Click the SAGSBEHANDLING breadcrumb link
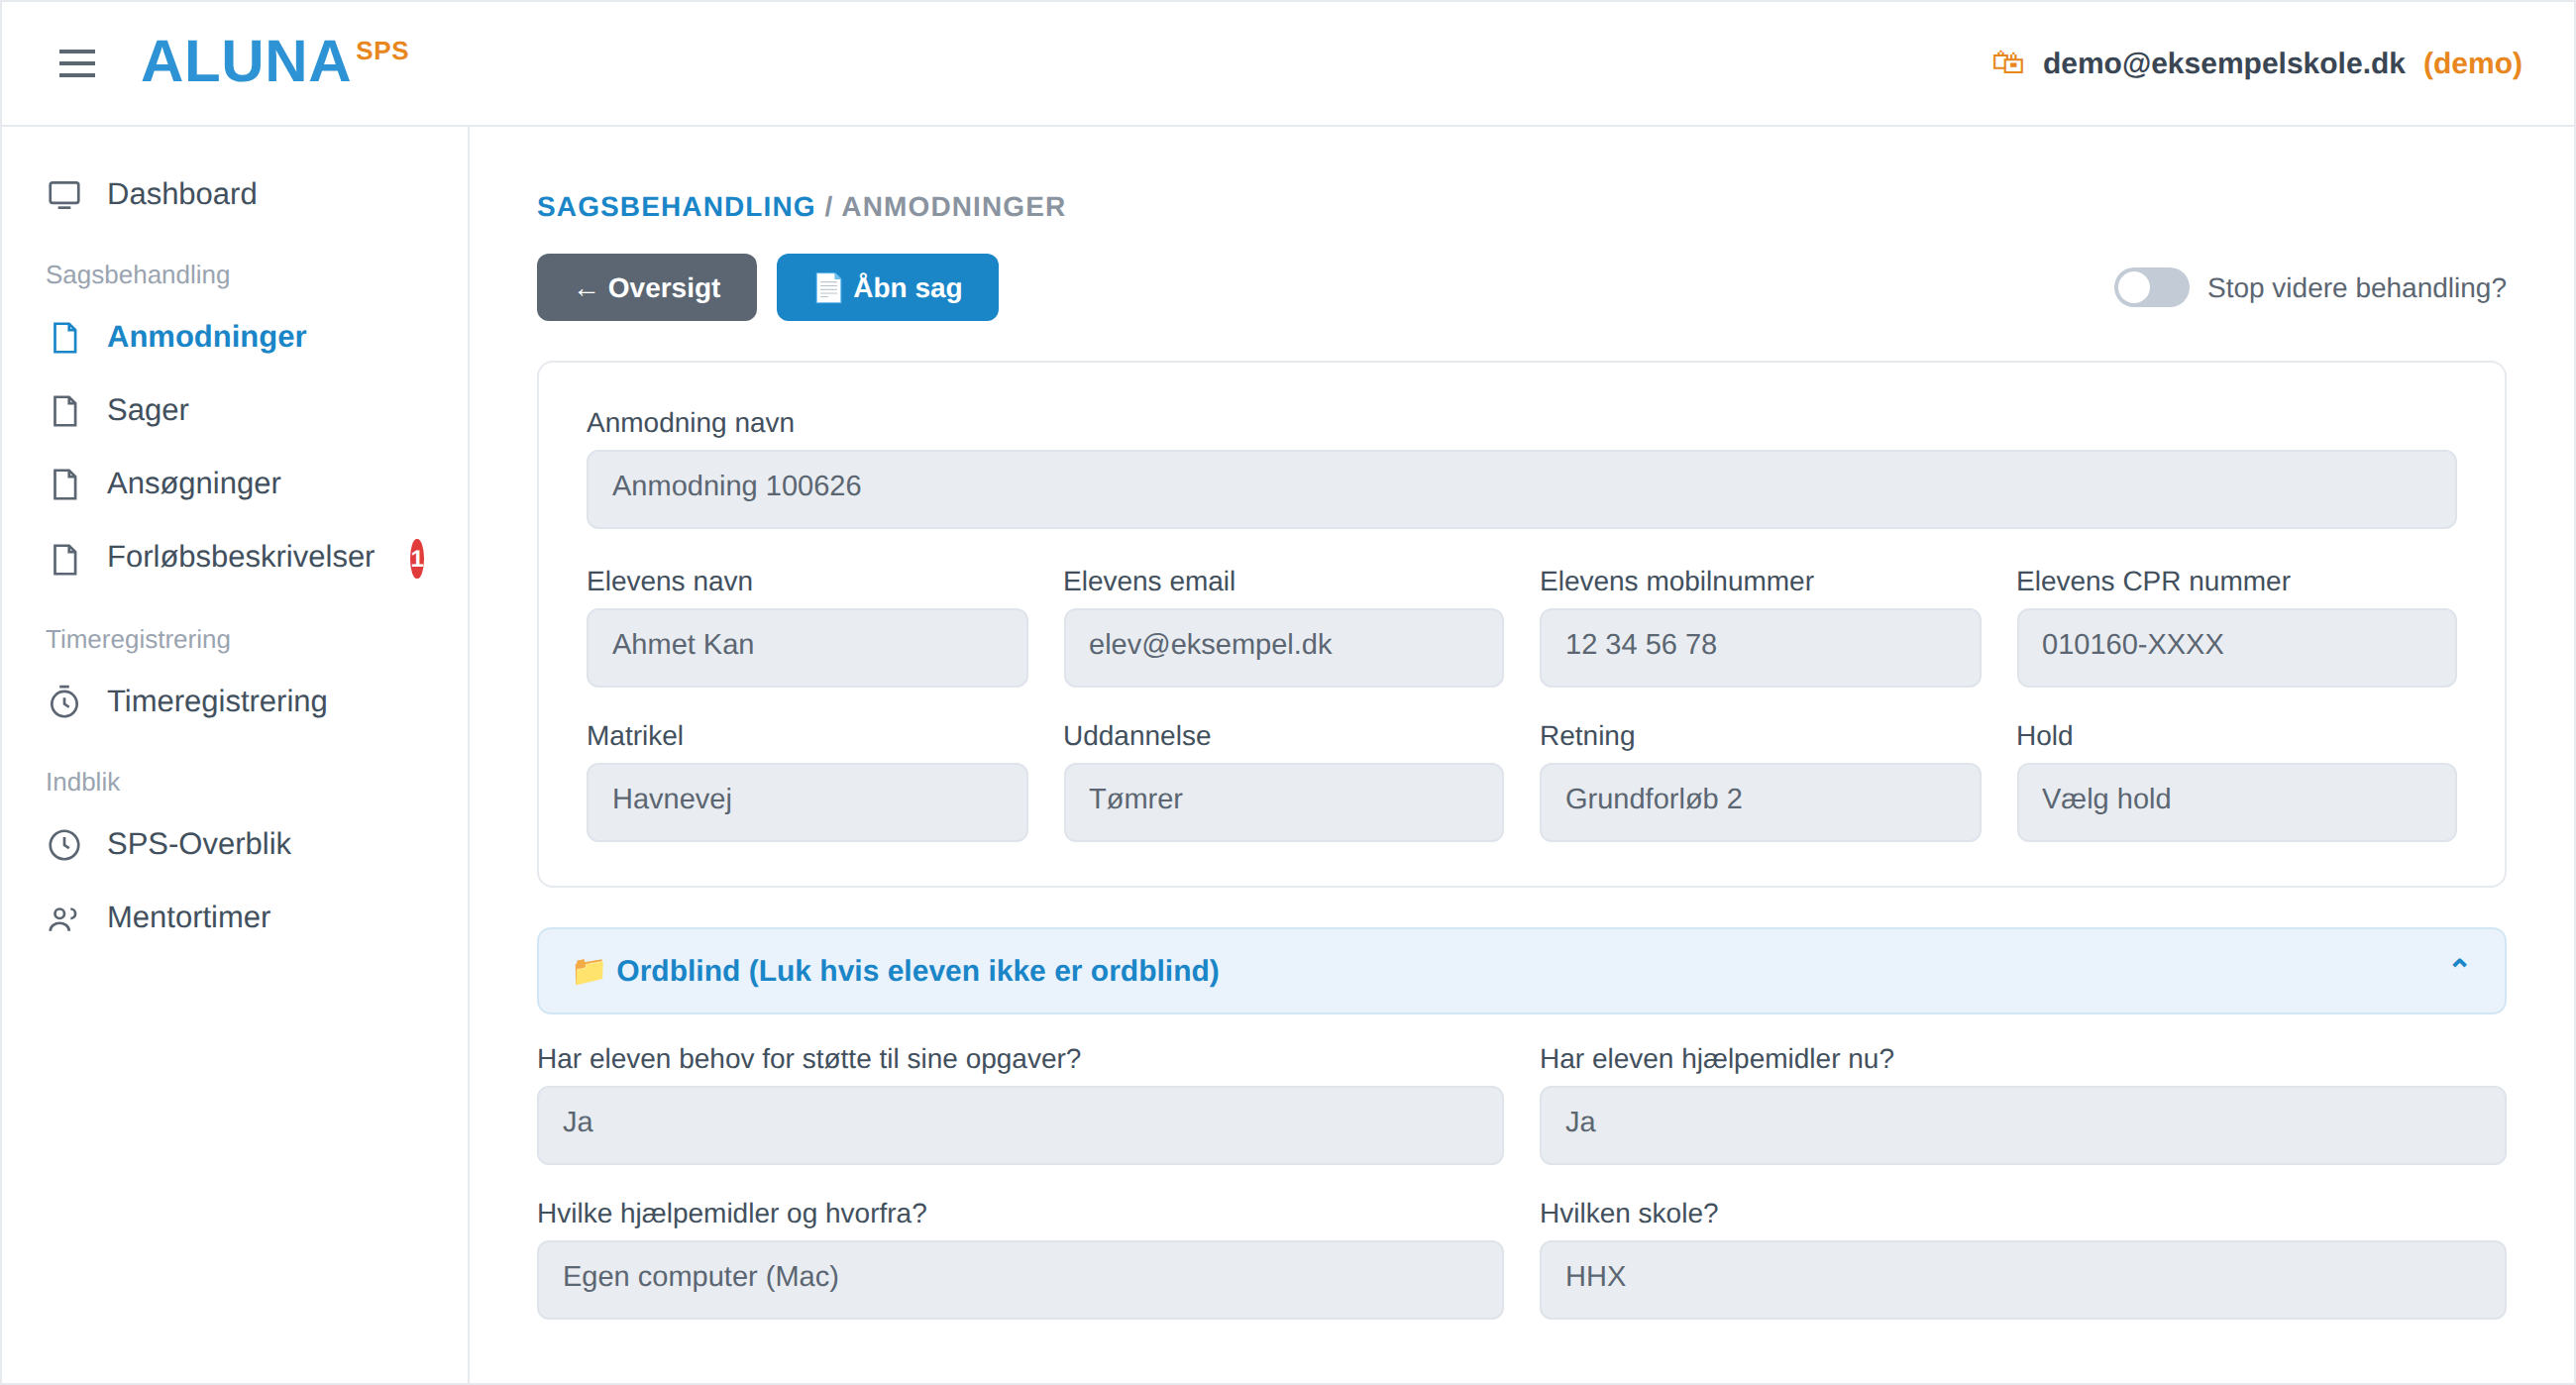Viewport: 2576px width, 1385px height. coord(675,207)
